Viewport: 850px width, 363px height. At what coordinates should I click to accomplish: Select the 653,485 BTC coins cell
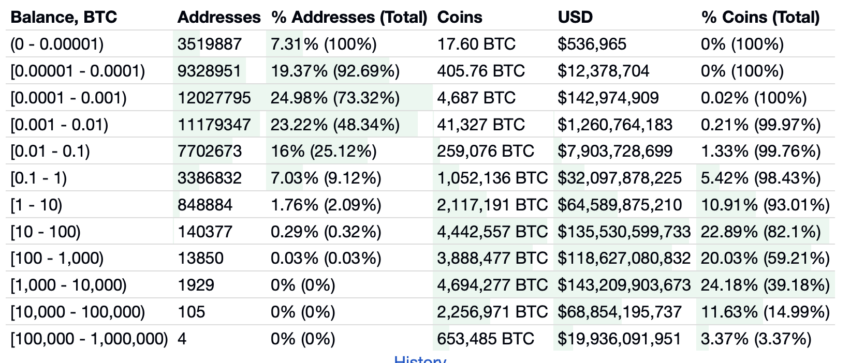click(485, 339)
